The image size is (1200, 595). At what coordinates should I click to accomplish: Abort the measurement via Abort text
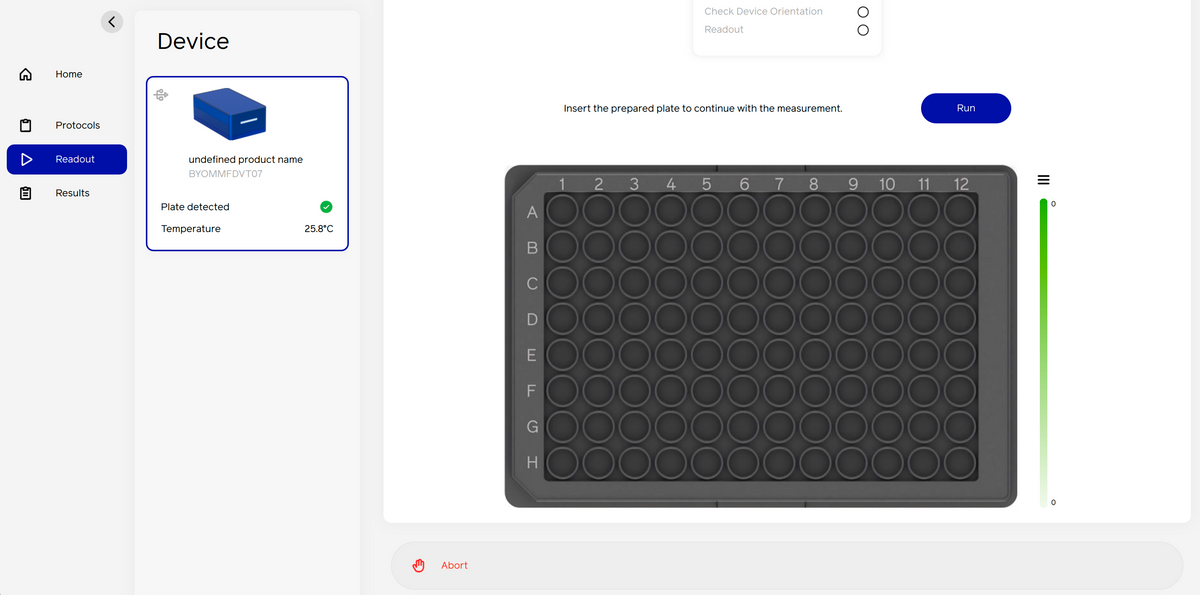(455, 566)
